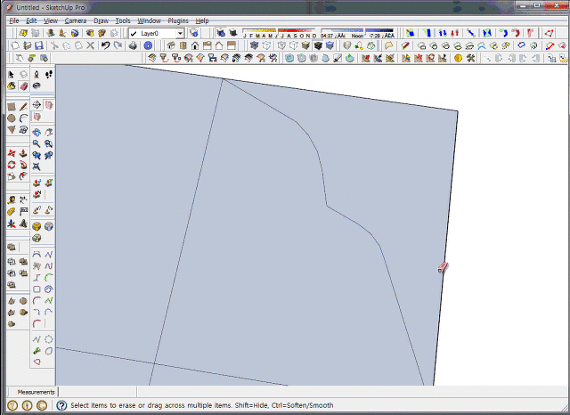Click the Undo arrow icon
Image resolution: width=570 pixels, height=415 pixels.
click(x=105, y=45)
